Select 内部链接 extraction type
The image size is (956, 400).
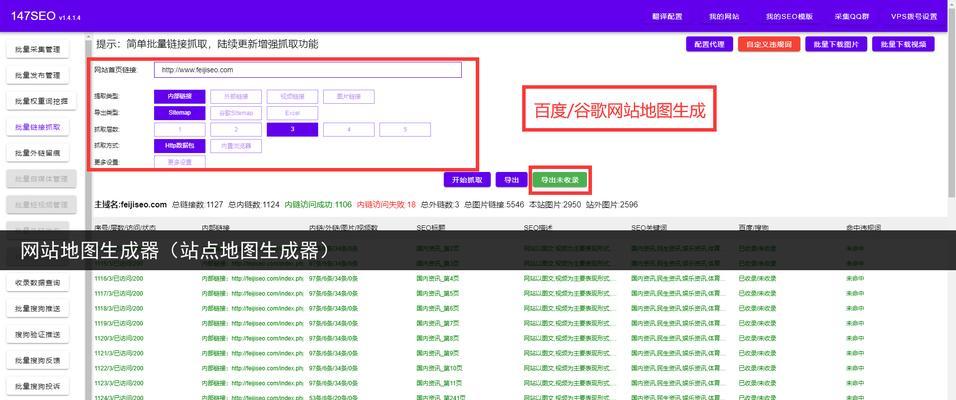[179, 96]
